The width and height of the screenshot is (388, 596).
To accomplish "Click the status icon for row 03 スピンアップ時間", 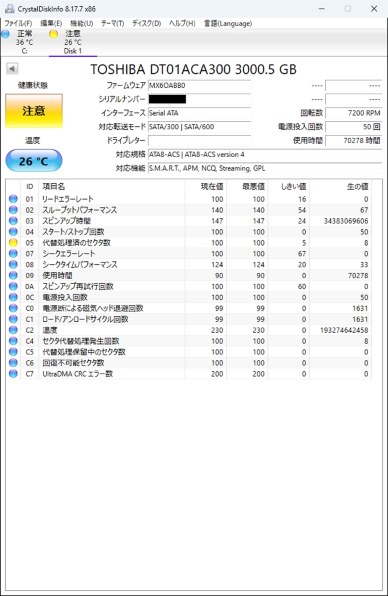I will [13, 221].
